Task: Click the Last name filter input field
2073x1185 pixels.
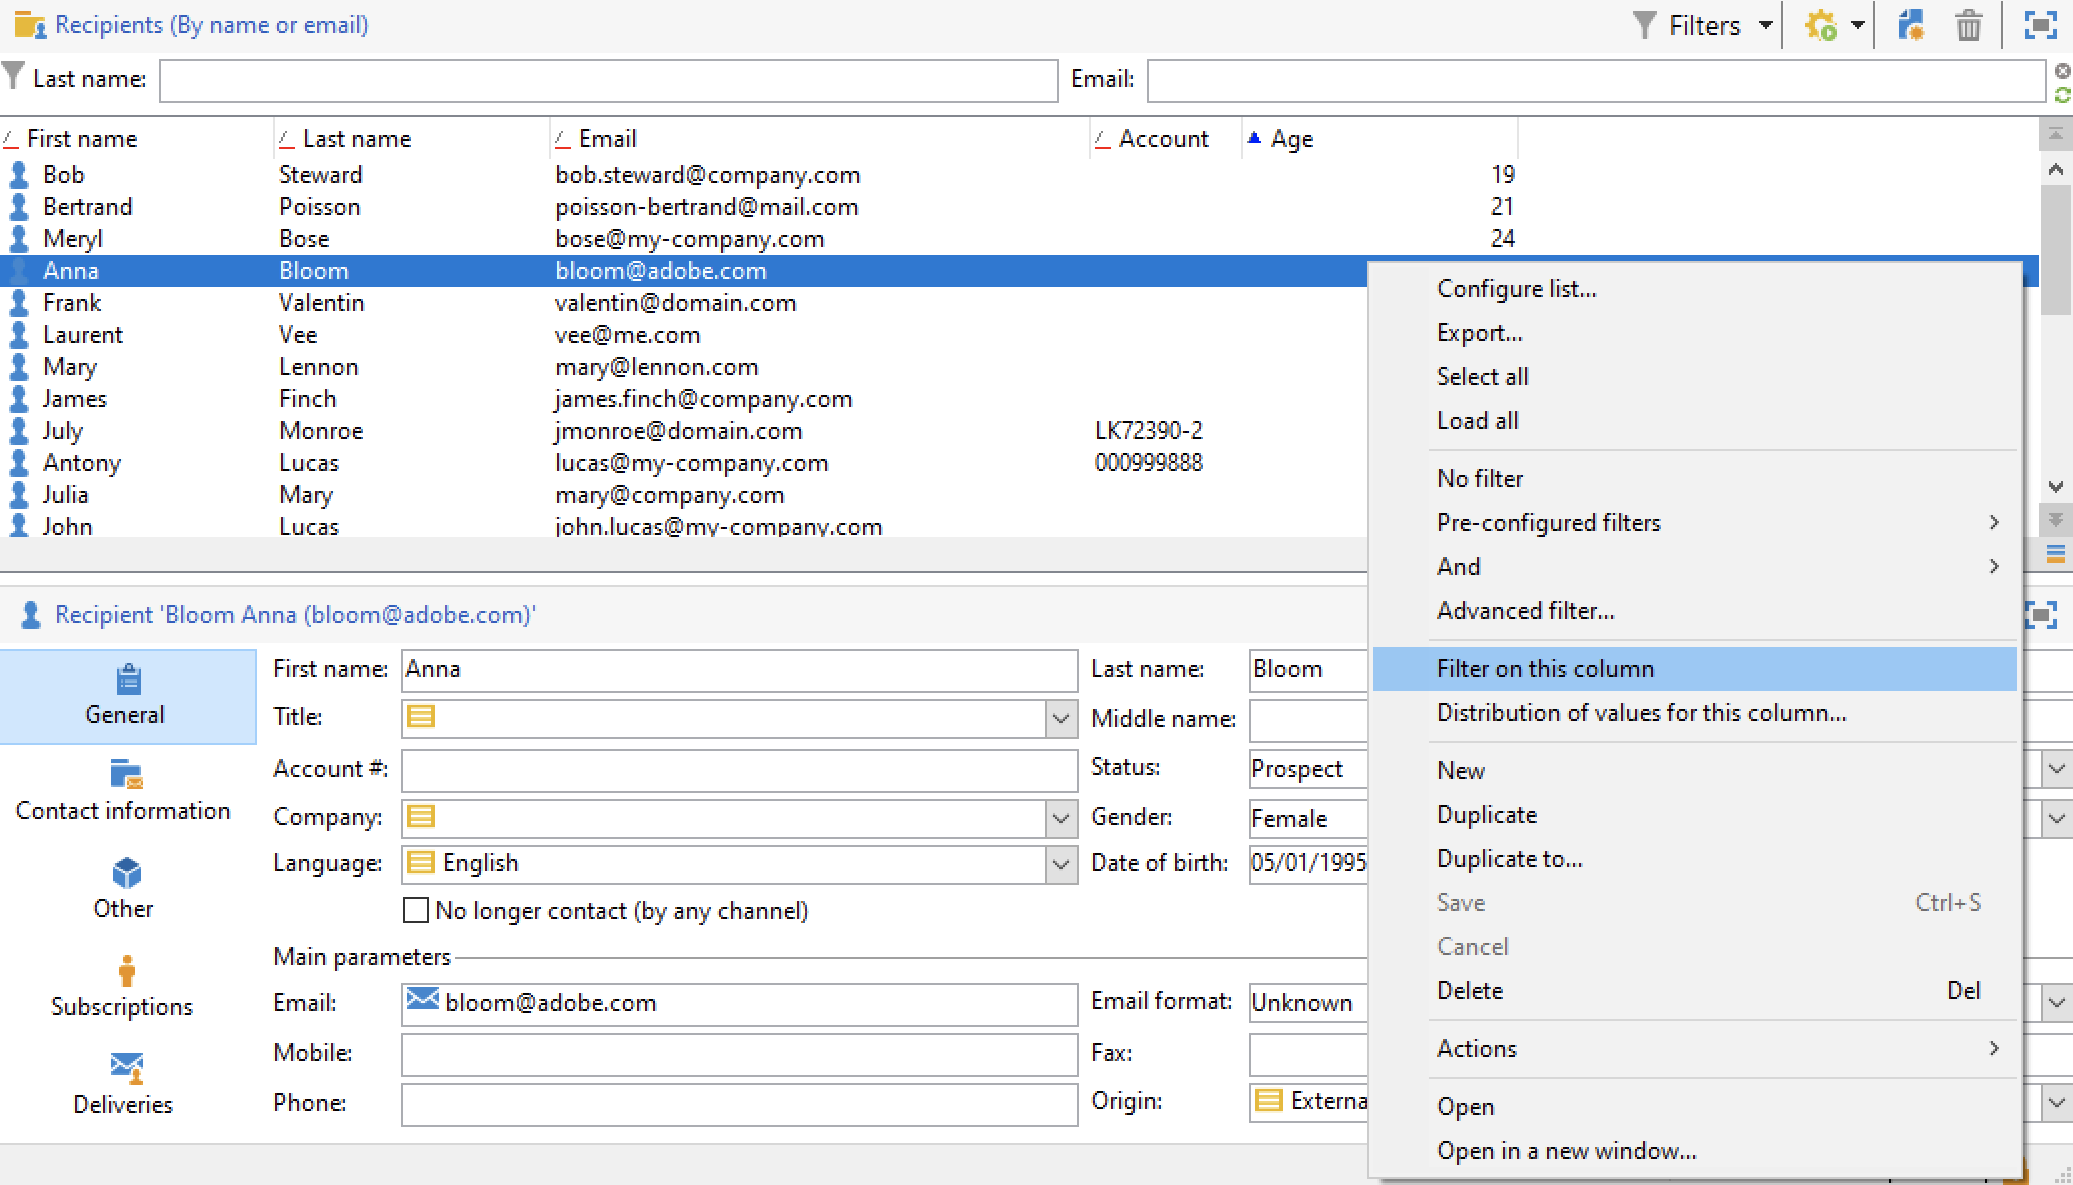Action: (x=608, y=80)
